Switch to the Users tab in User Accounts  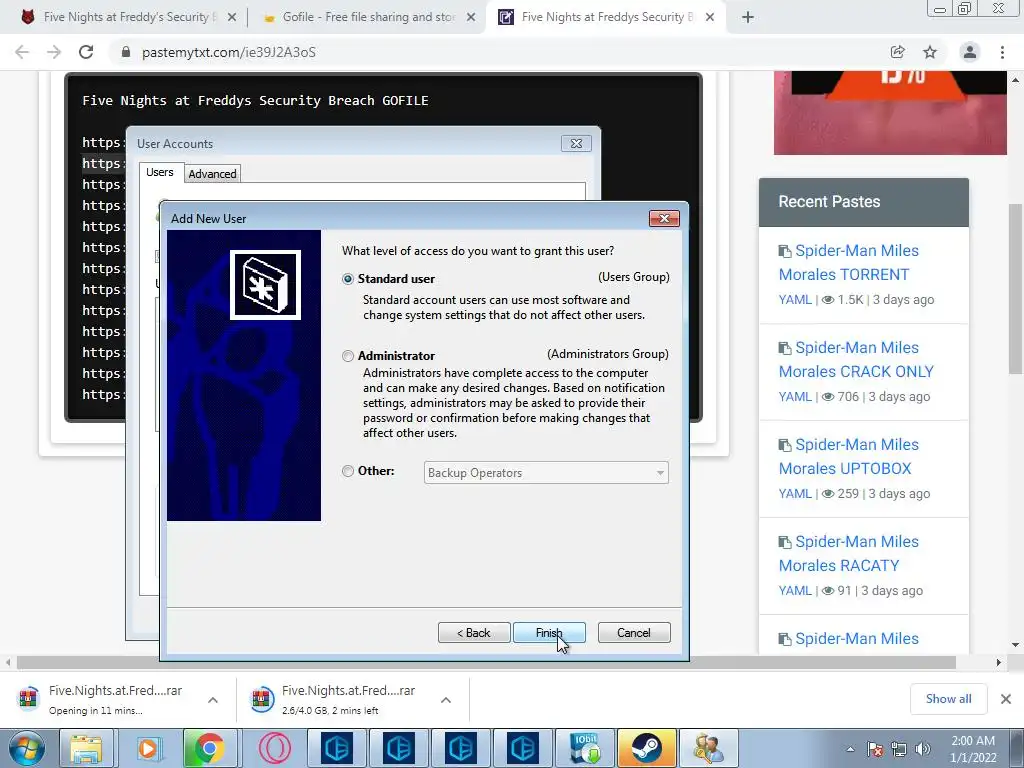(160, 172)
